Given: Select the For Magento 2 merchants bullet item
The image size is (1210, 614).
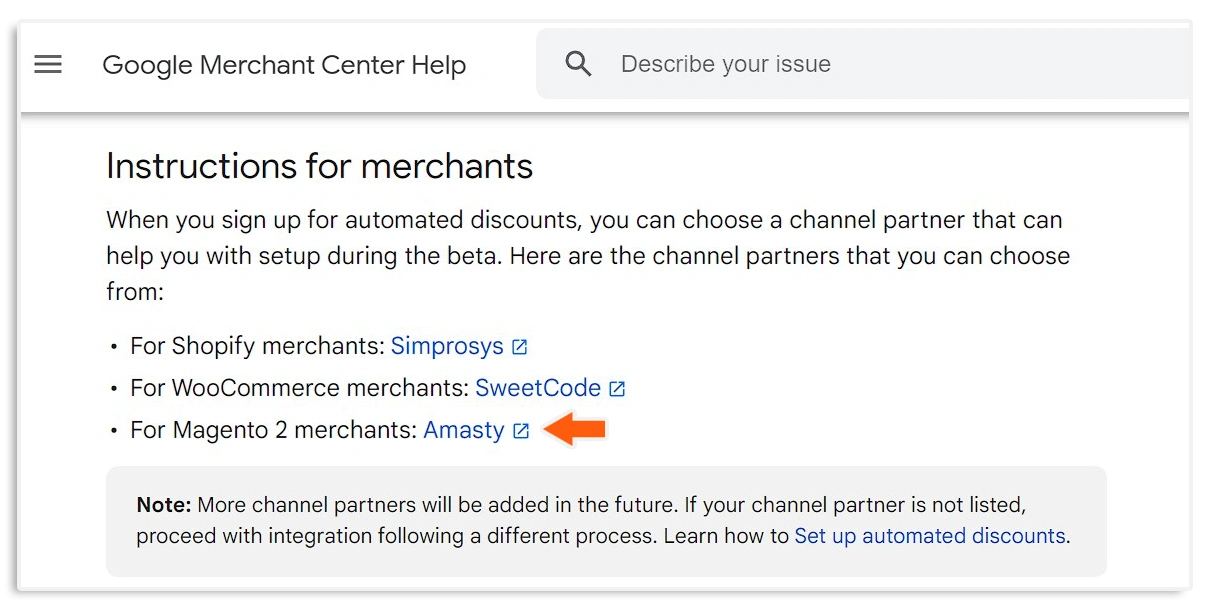Looking at the screenshot, I should coord(270,430).
